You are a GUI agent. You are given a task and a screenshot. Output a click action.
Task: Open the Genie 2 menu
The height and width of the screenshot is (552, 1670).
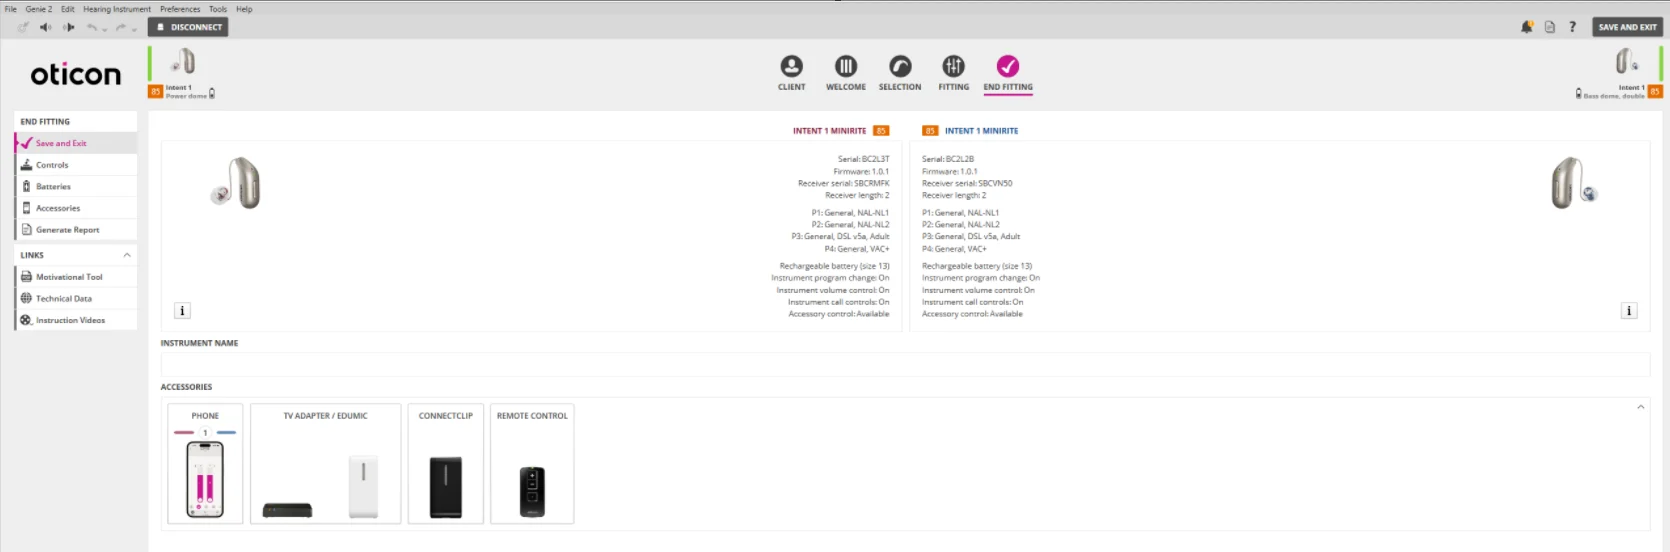click(39, 9)
